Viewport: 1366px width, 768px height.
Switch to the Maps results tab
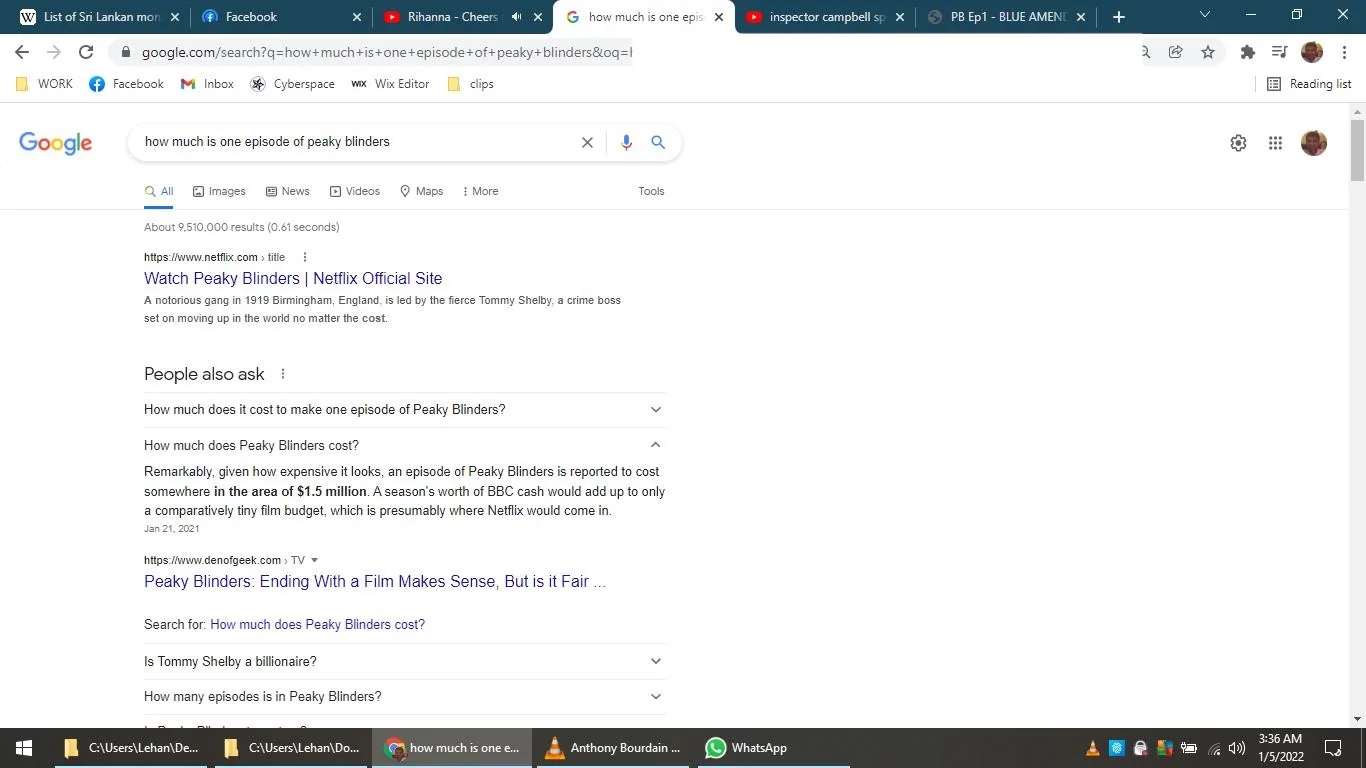point(421,191)
